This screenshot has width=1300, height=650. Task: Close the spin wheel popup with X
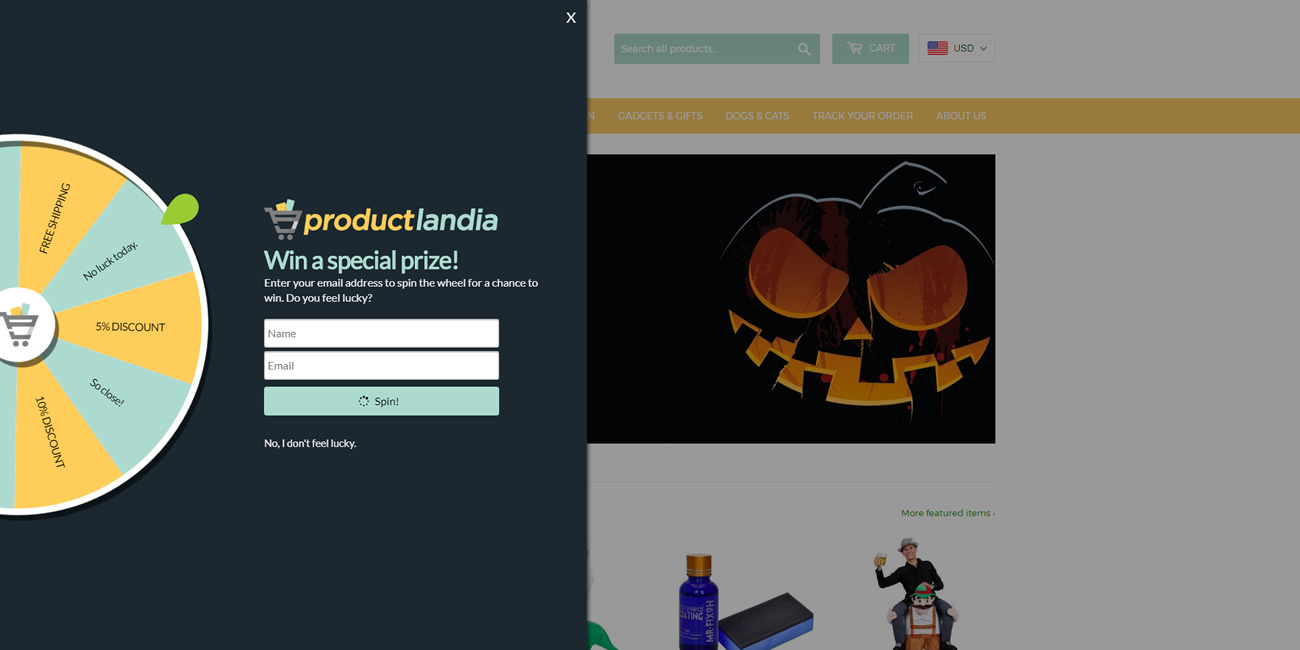click(x=571, y=18)
